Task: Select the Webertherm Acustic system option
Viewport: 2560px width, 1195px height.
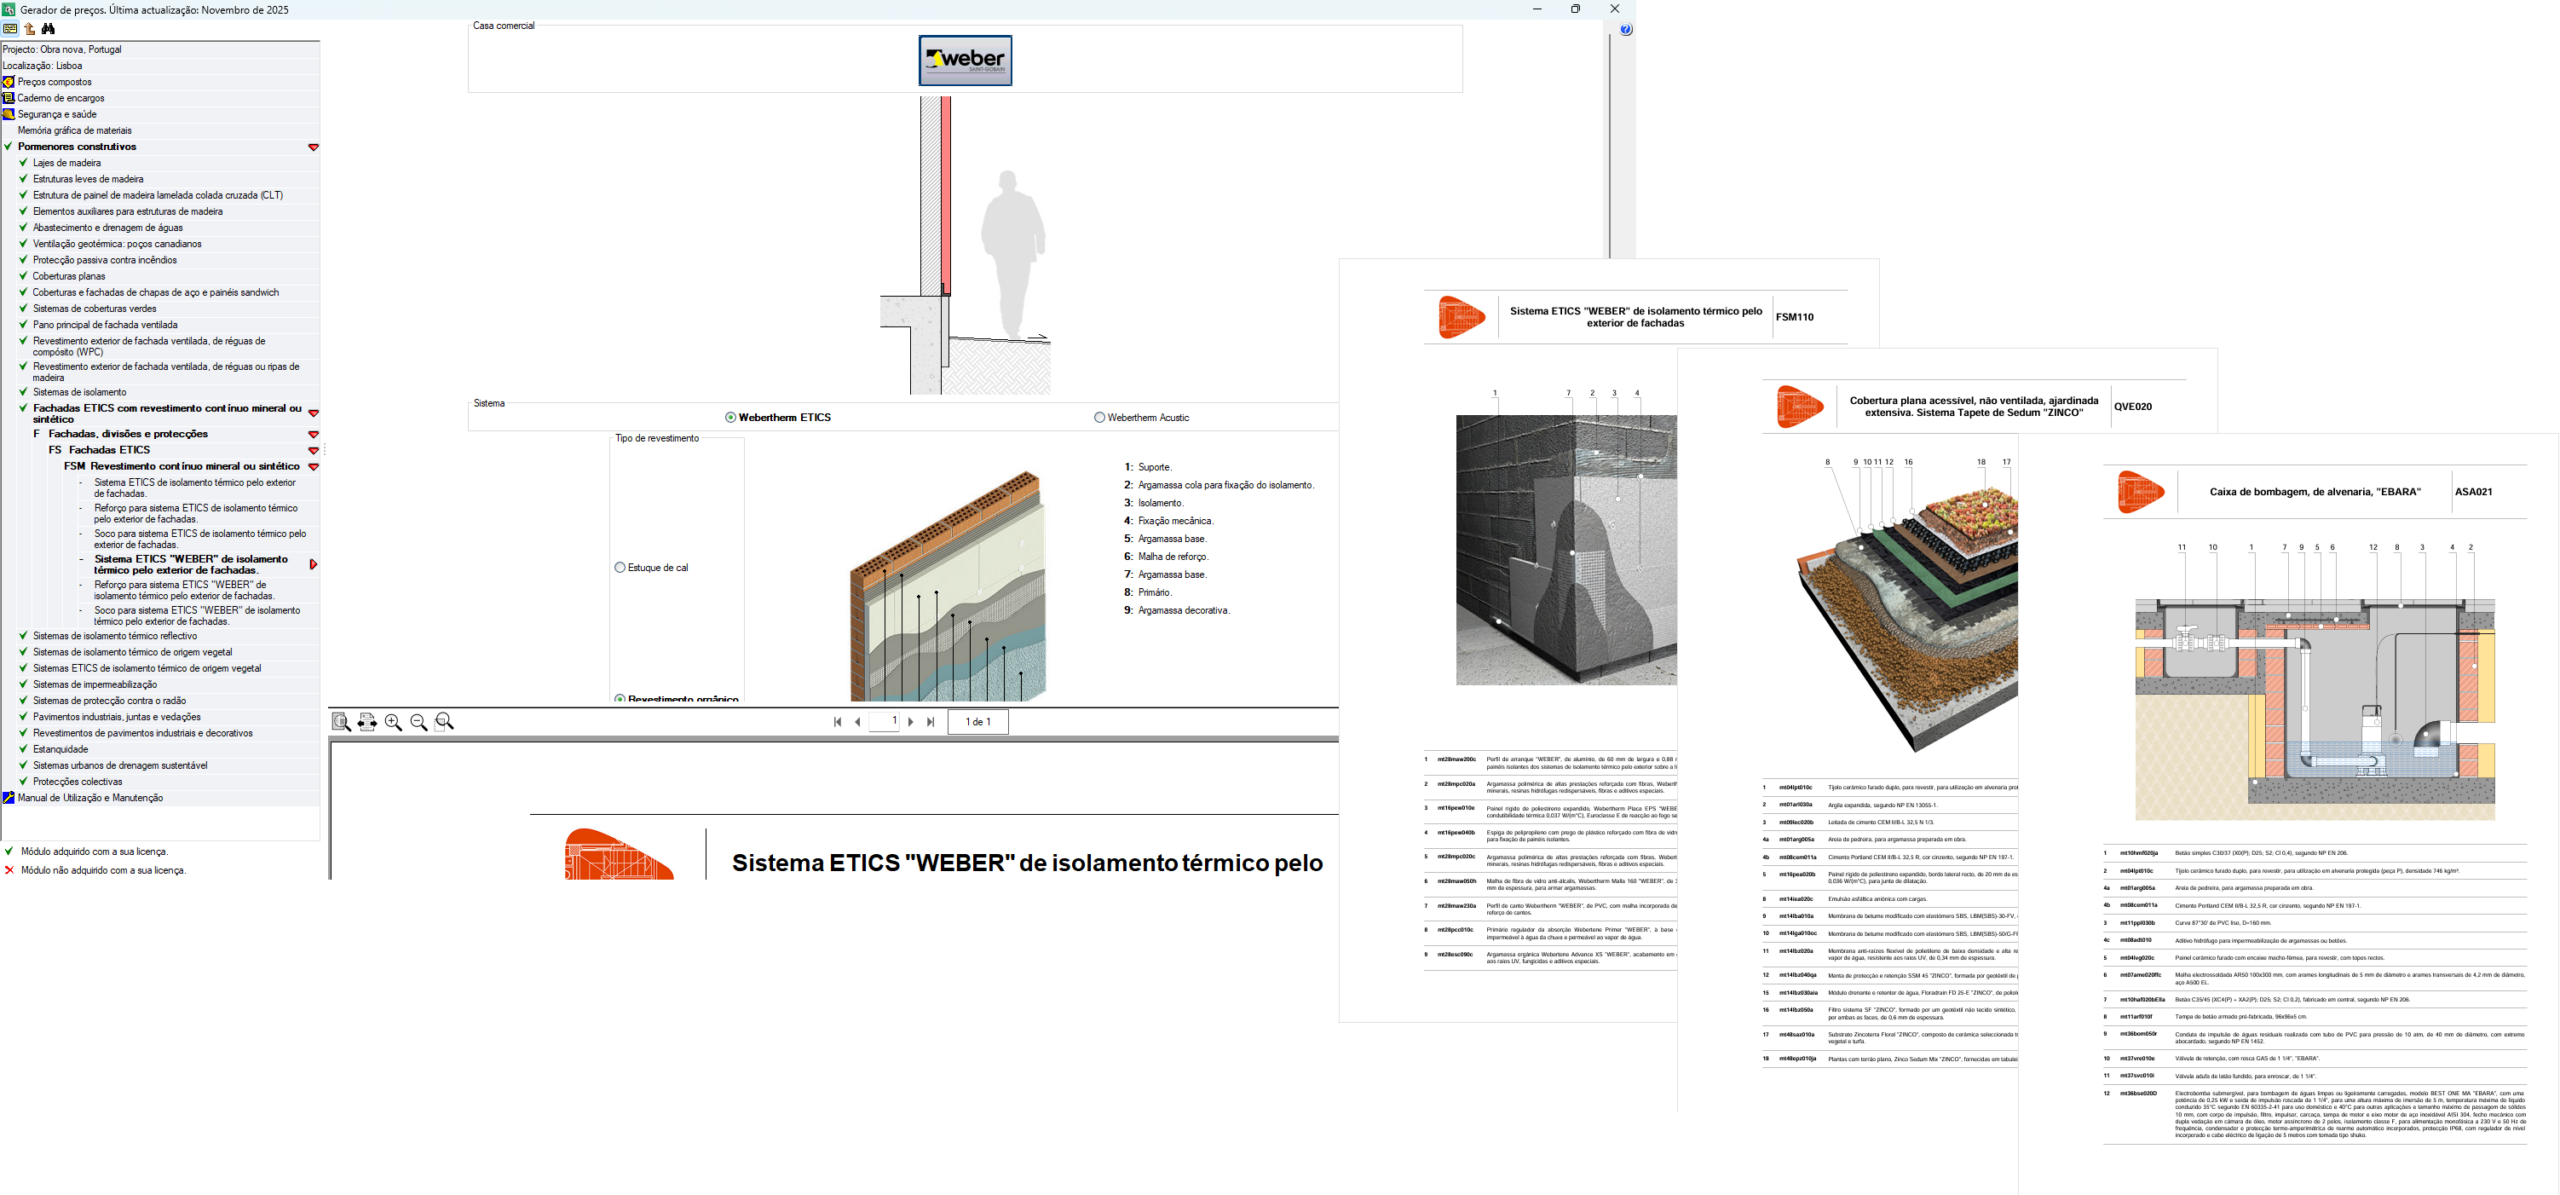Action: point(1100,418)
